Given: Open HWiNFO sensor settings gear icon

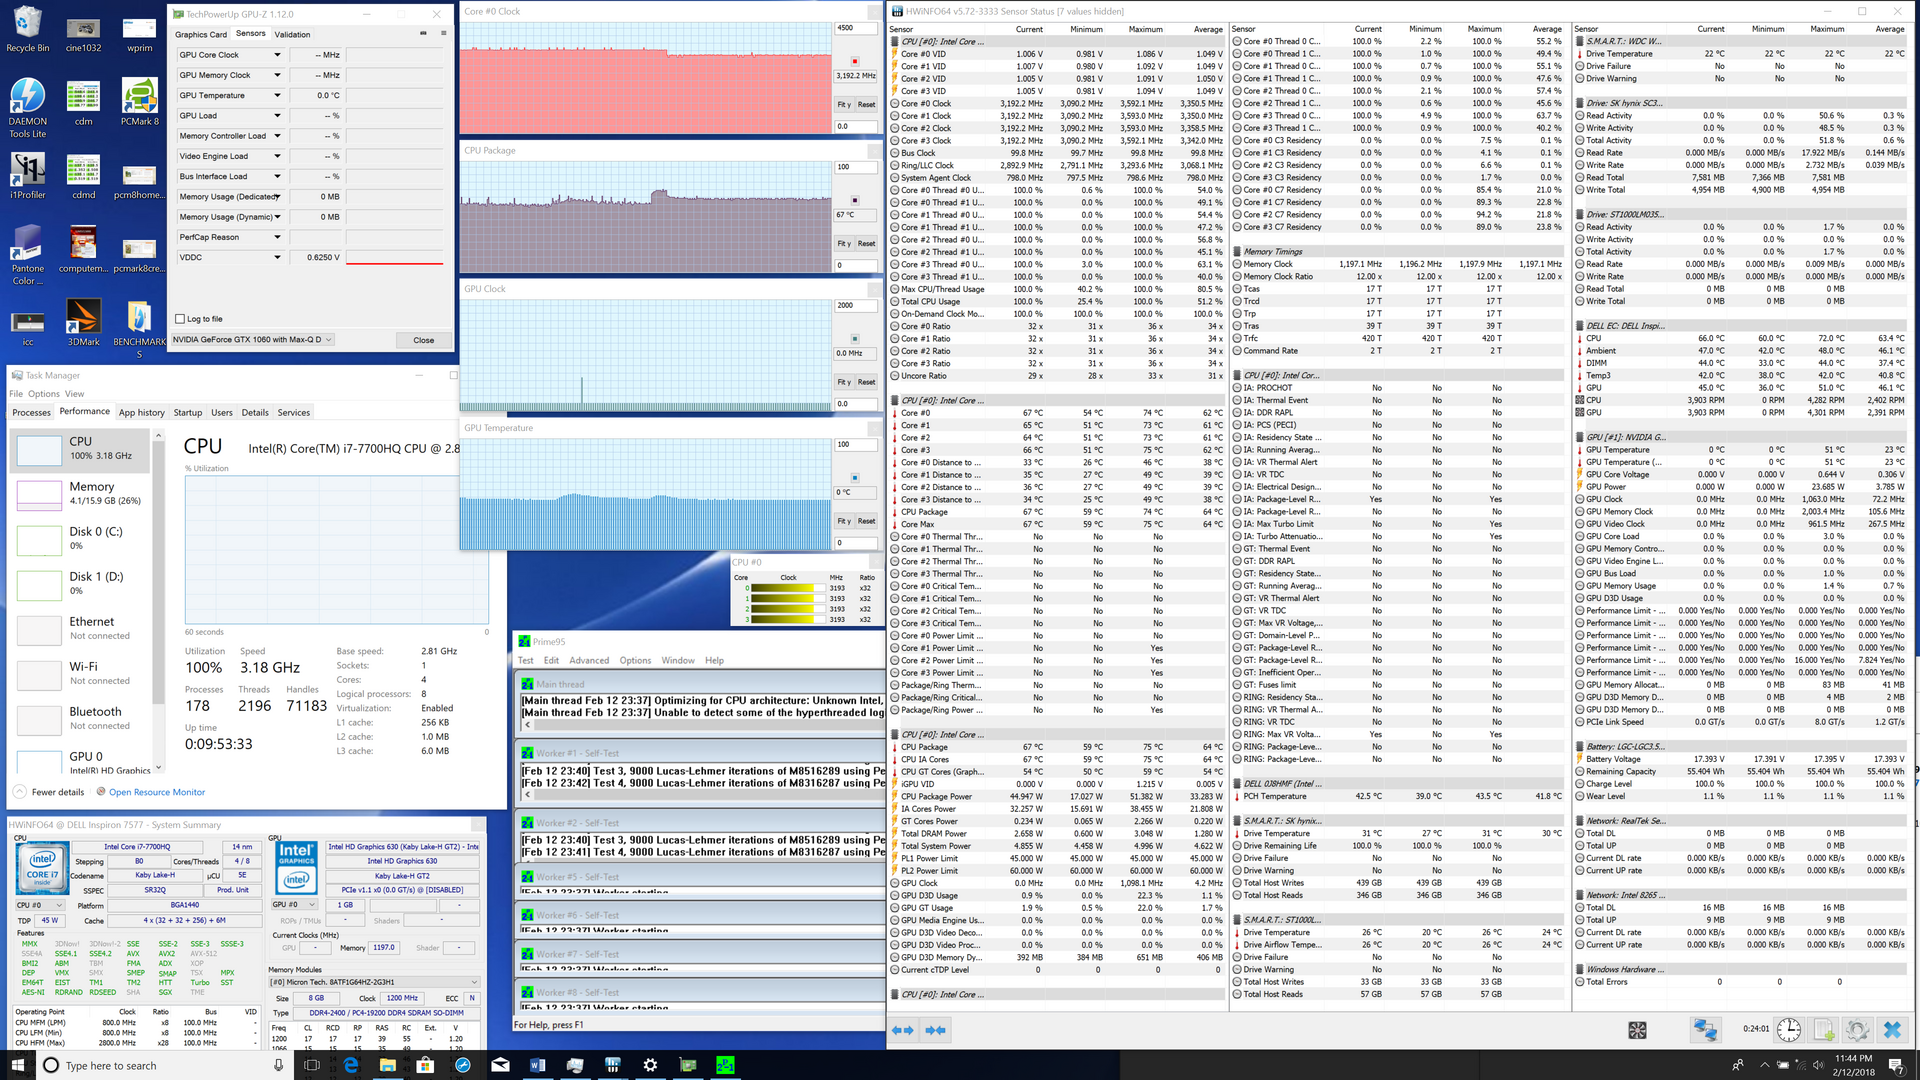Looking at the screenshot, I should pos(1858,1029).
